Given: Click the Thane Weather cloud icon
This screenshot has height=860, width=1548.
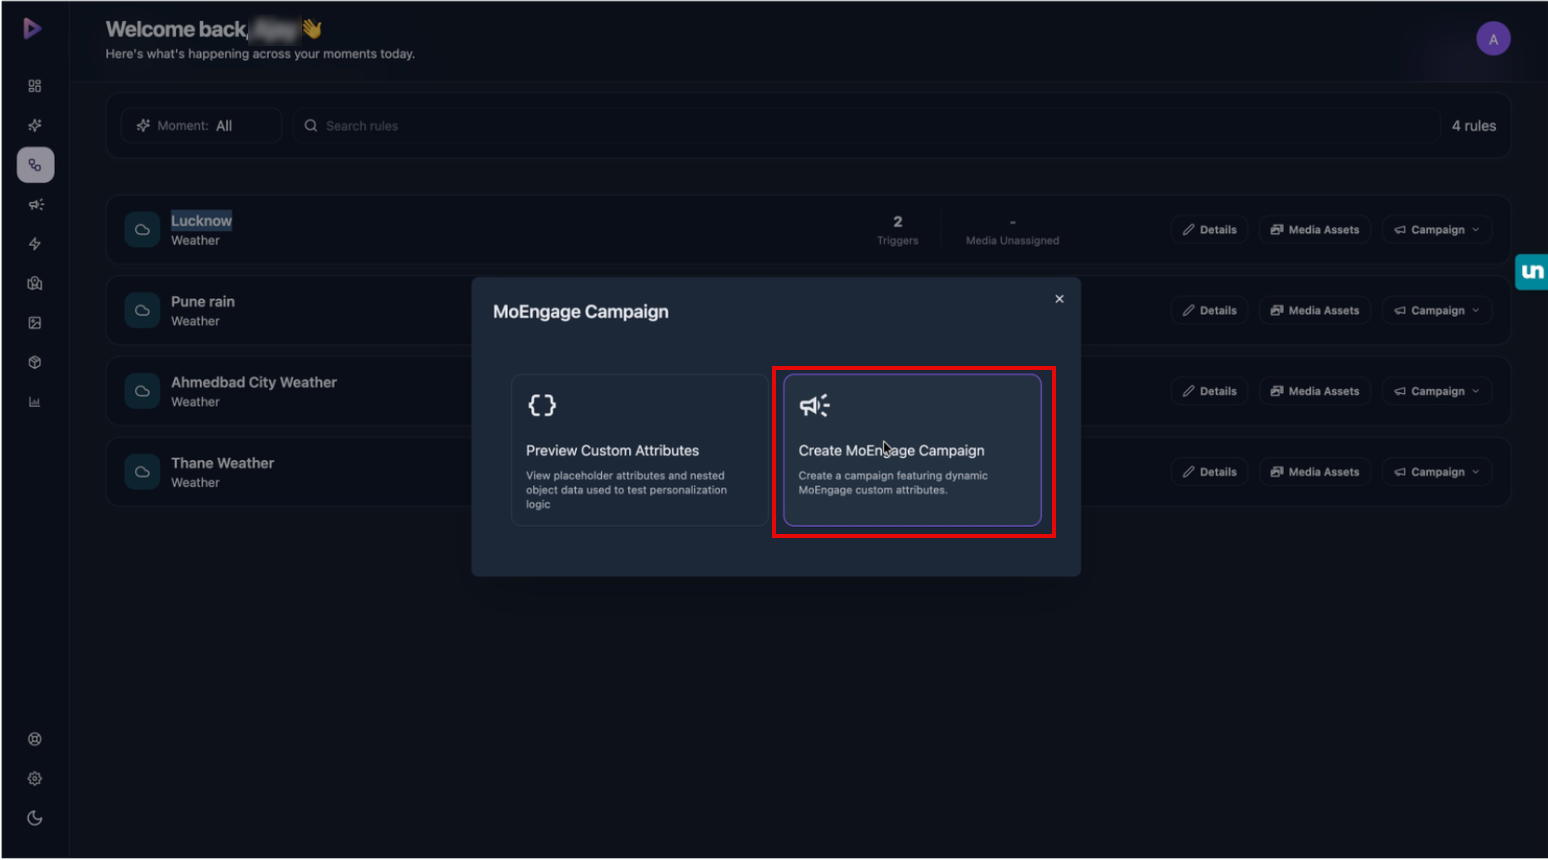Looking at the screenshot, I should tap(142, 472).
